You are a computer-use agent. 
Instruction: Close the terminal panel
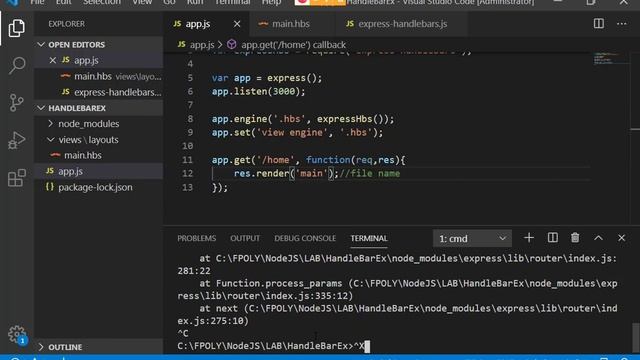pyautogui.click(x=621, y=238)
